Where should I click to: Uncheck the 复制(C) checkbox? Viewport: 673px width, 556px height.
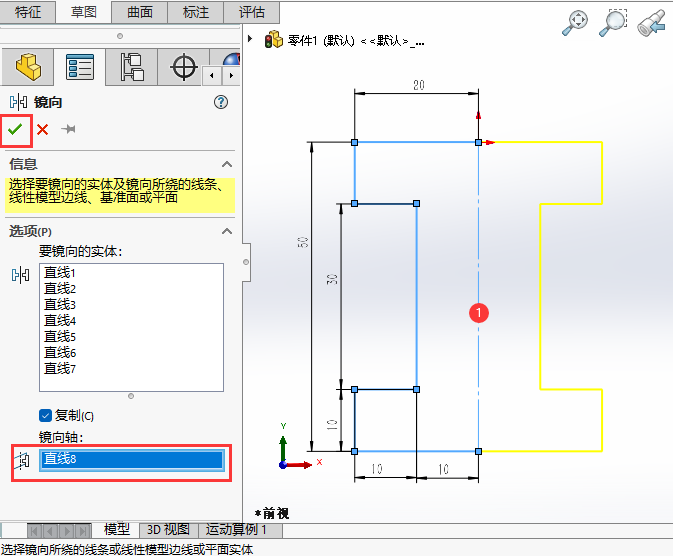coord(45,416)
